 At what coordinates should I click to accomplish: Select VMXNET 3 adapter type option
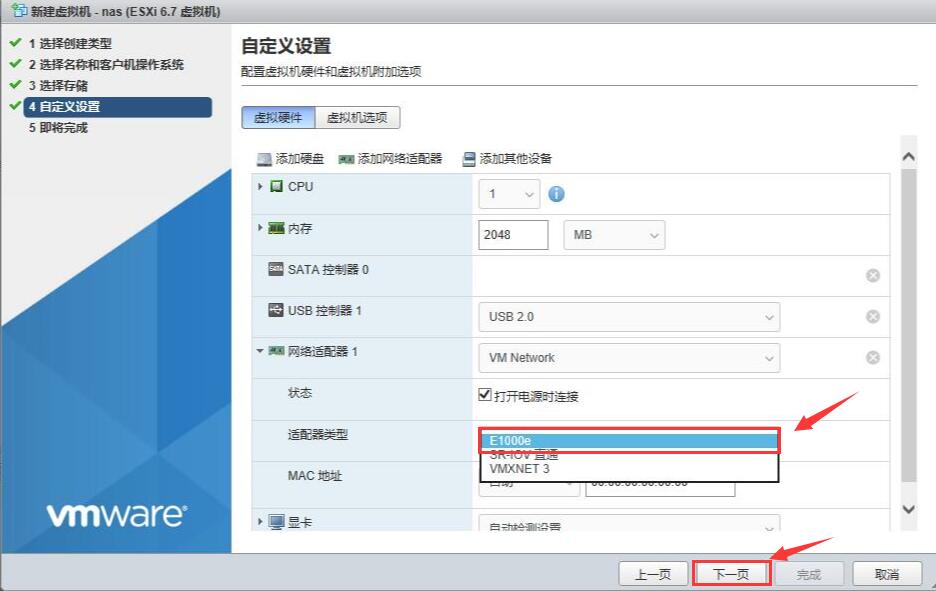[x=519, y=468]
